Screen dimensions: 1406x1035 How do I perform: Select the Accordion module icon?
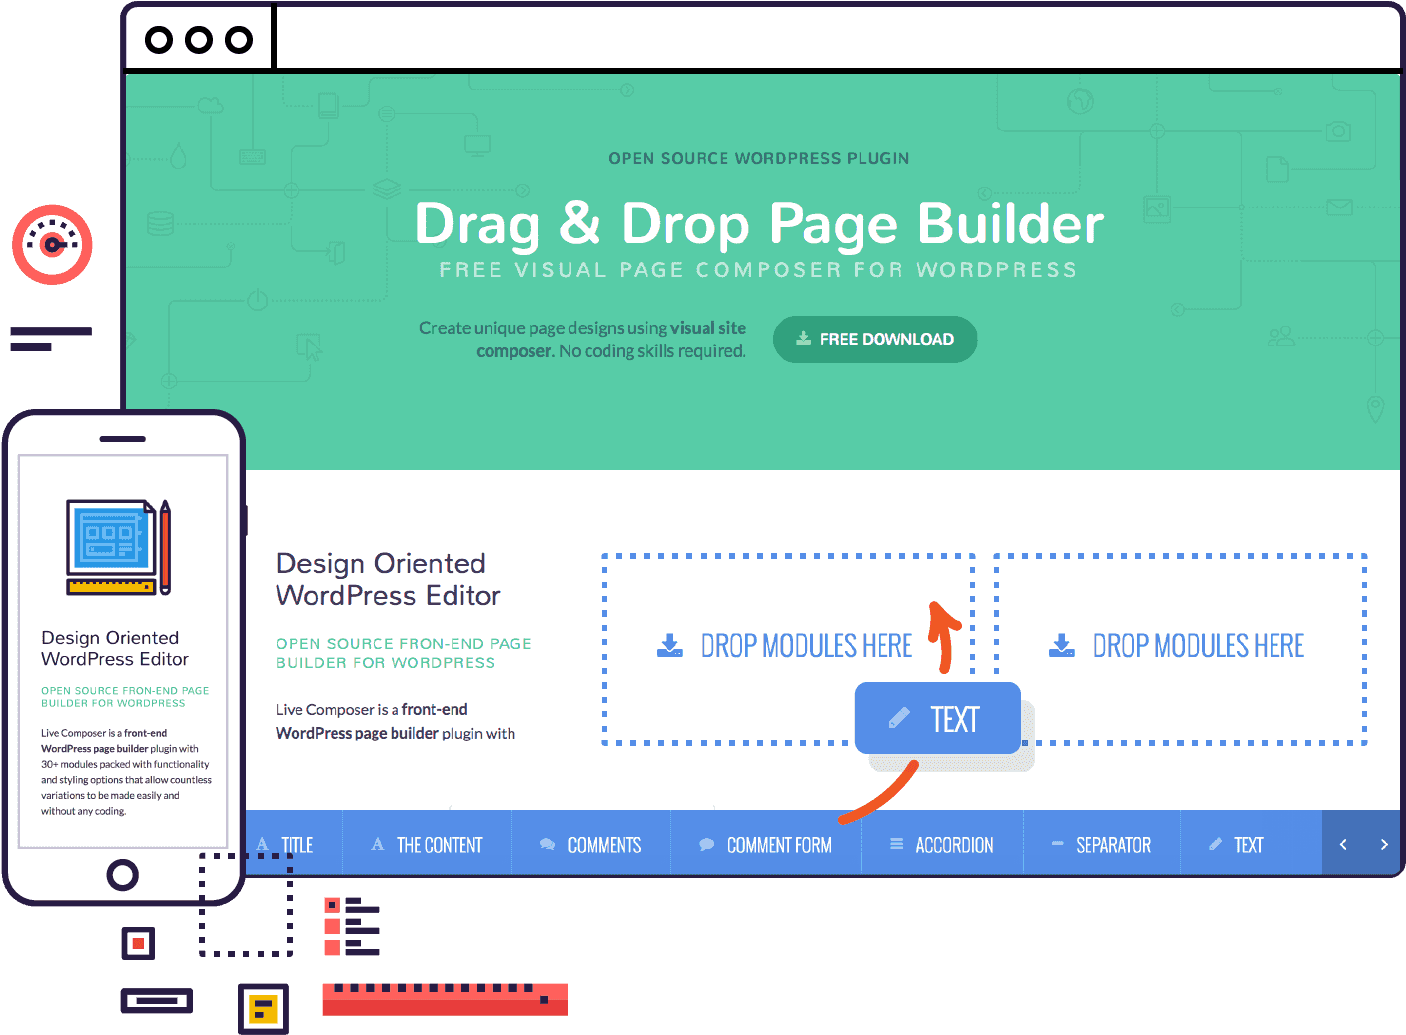coord(895,844)
